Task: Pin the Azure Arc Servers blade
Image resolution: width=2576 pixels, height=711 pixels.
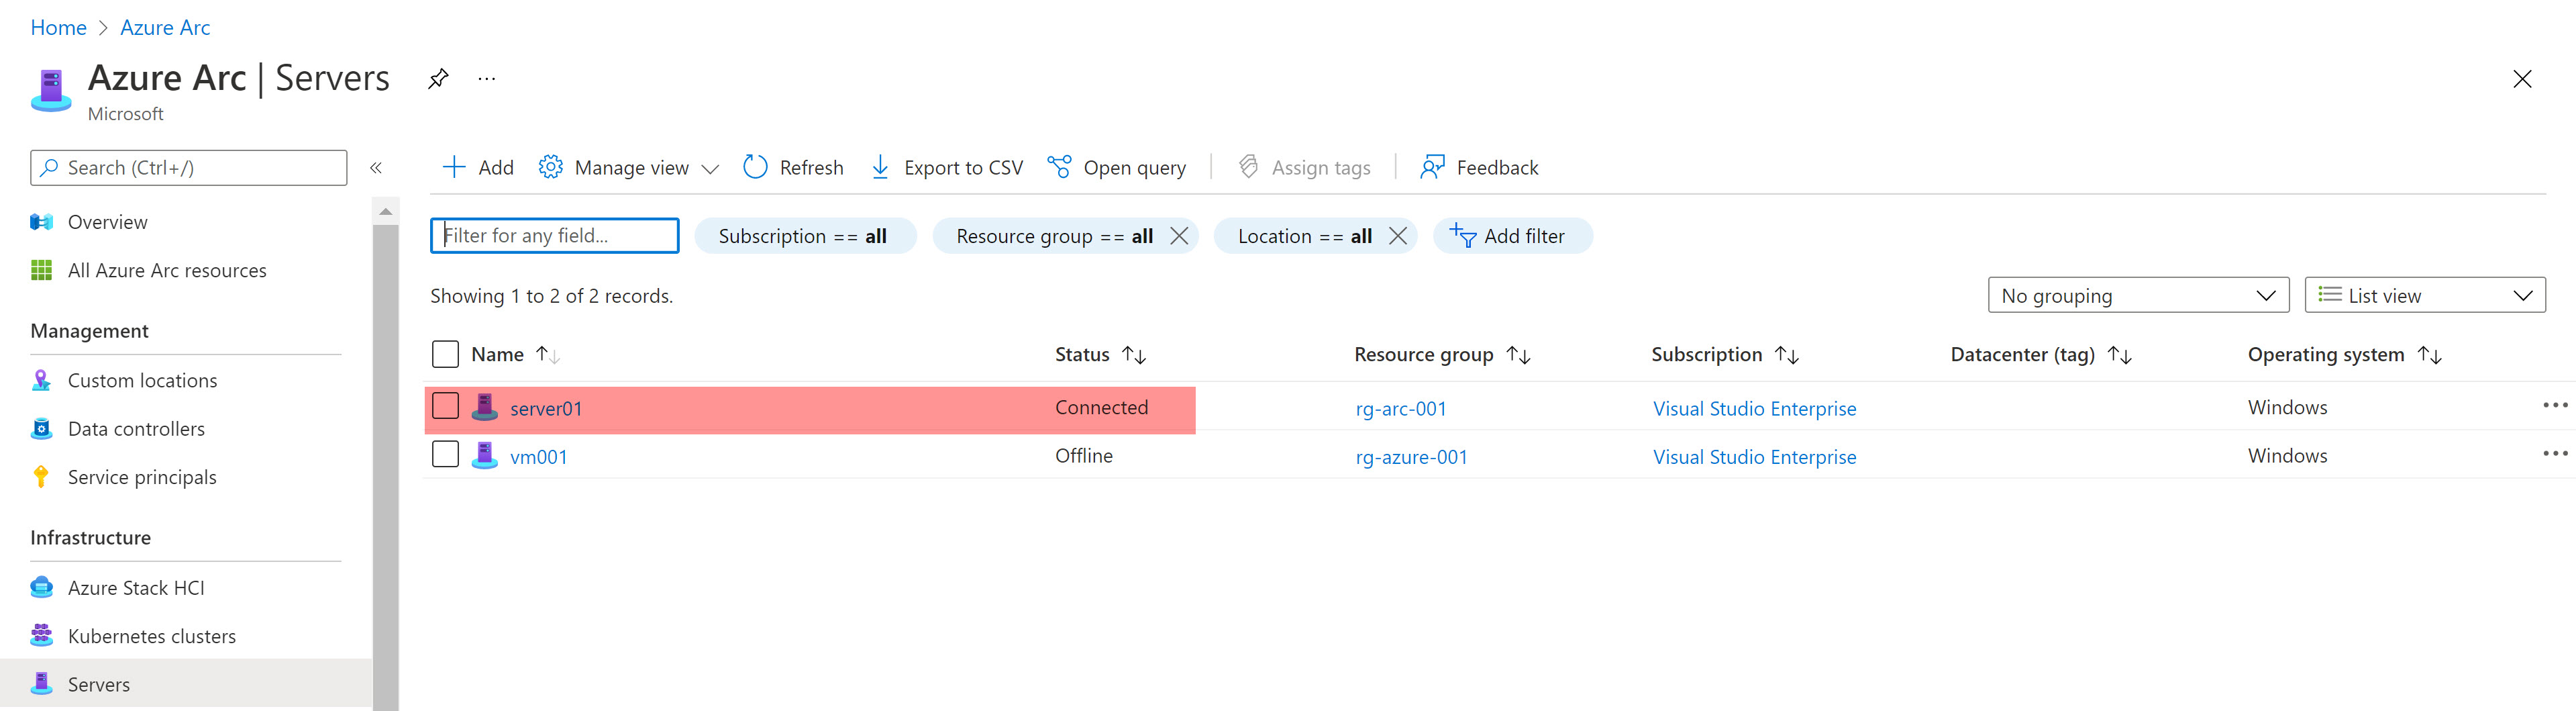Action: pos(438,78)
